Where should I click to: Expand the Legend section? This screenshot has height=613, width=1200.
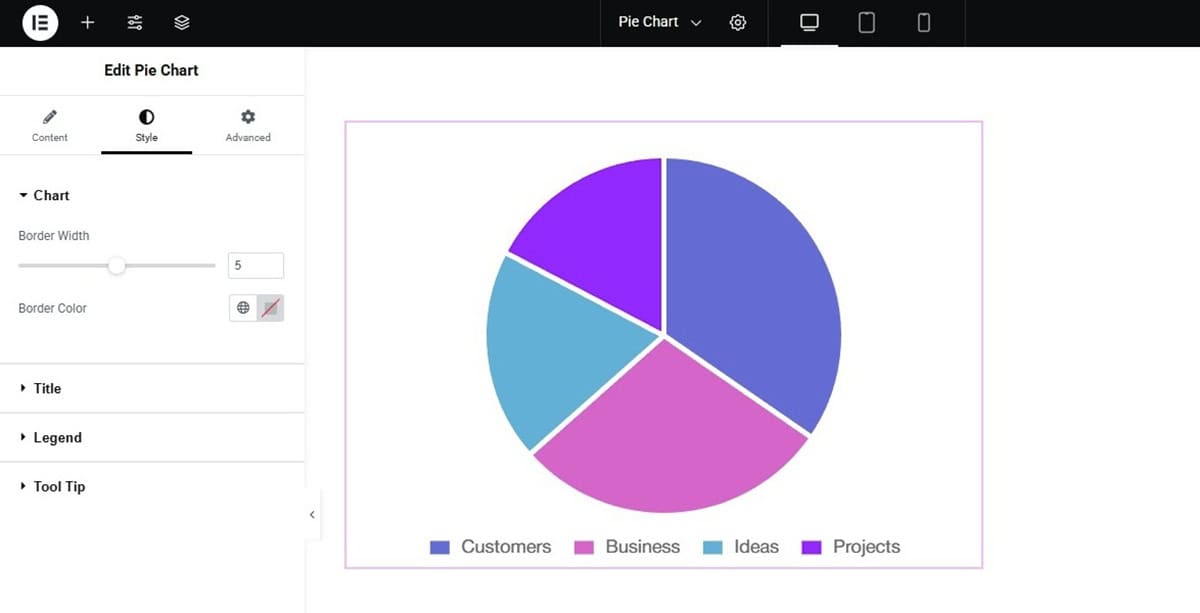[152, 437]
